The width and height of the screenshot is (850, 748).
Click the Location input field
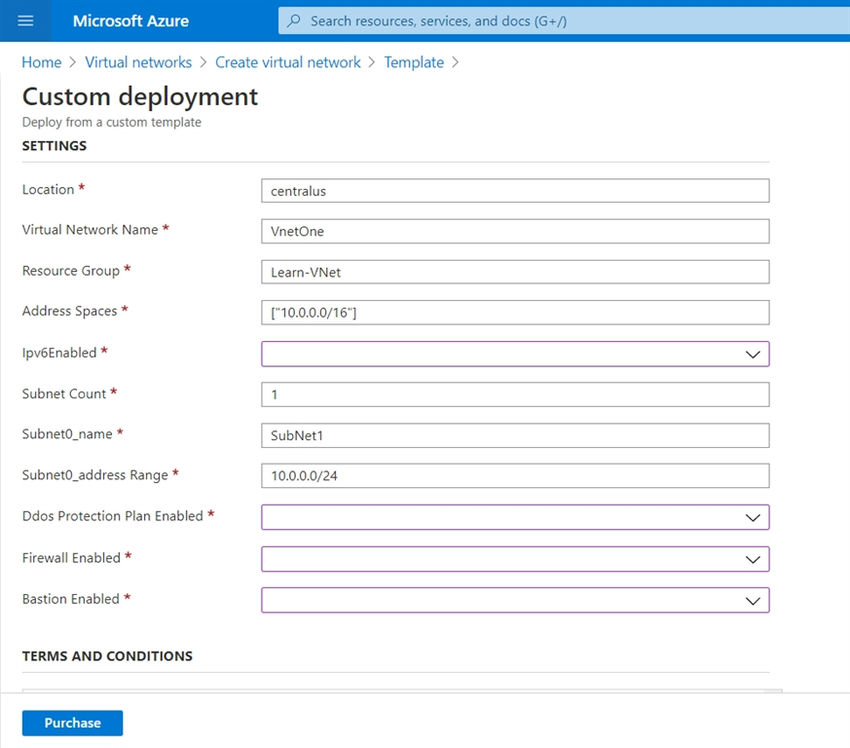(x=515, y=190)
